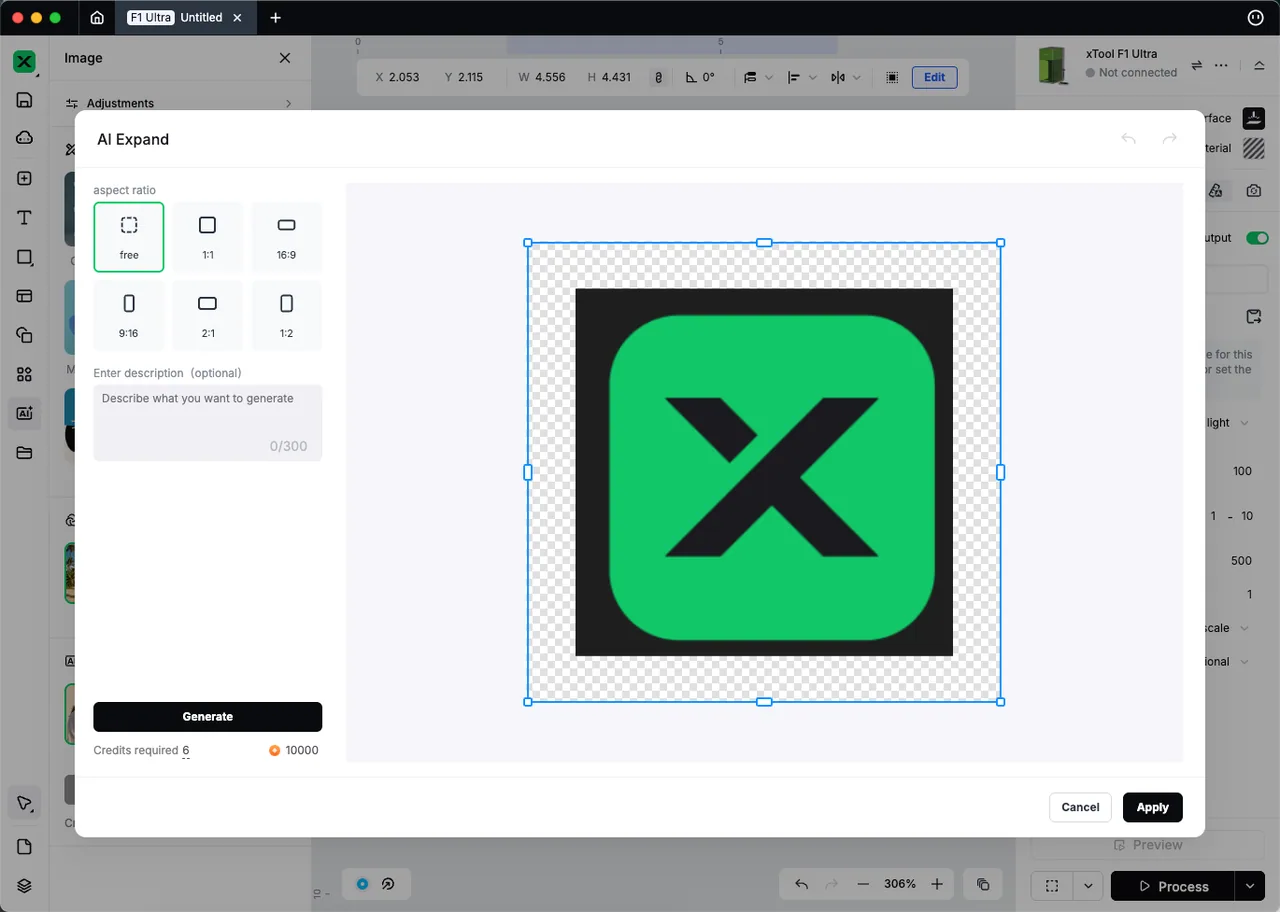Close the Image panel with the X

click(285, 58)
